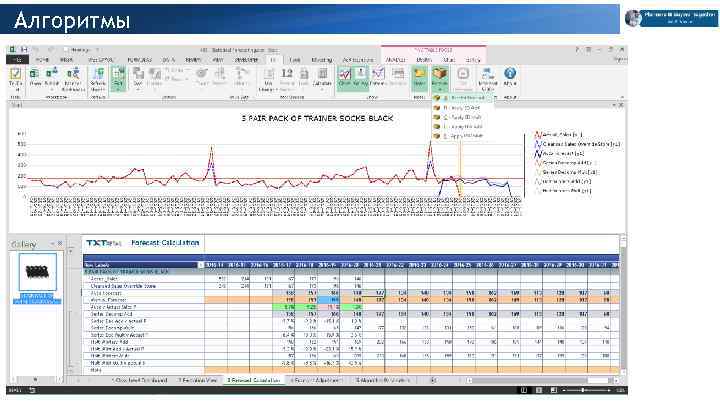Click the blue About info icon

tap(510, 73)
